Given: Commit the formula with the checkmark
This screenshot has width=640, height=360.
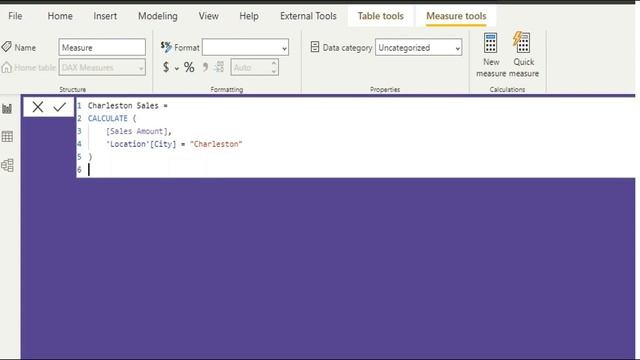Looking at the screenshot, I should coord(60,107).
